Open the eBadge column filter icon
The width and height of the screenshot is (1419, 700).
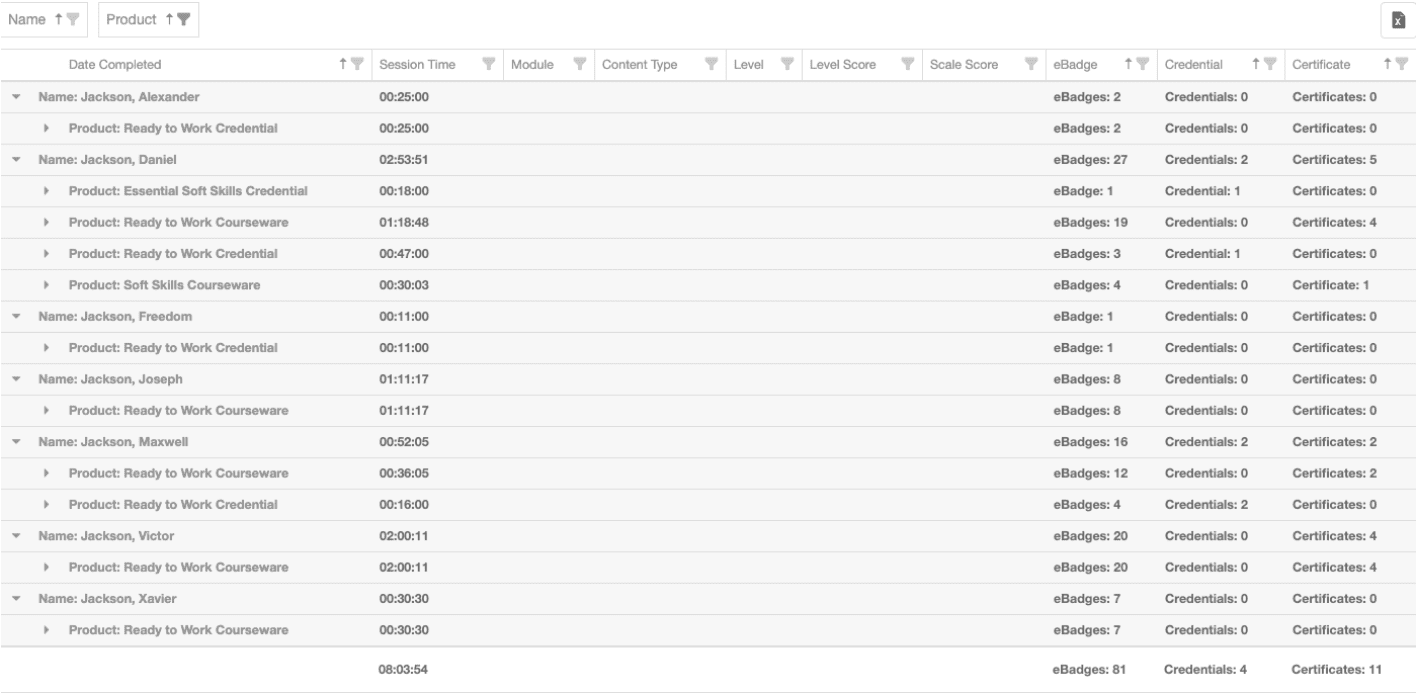point(1143,65)
